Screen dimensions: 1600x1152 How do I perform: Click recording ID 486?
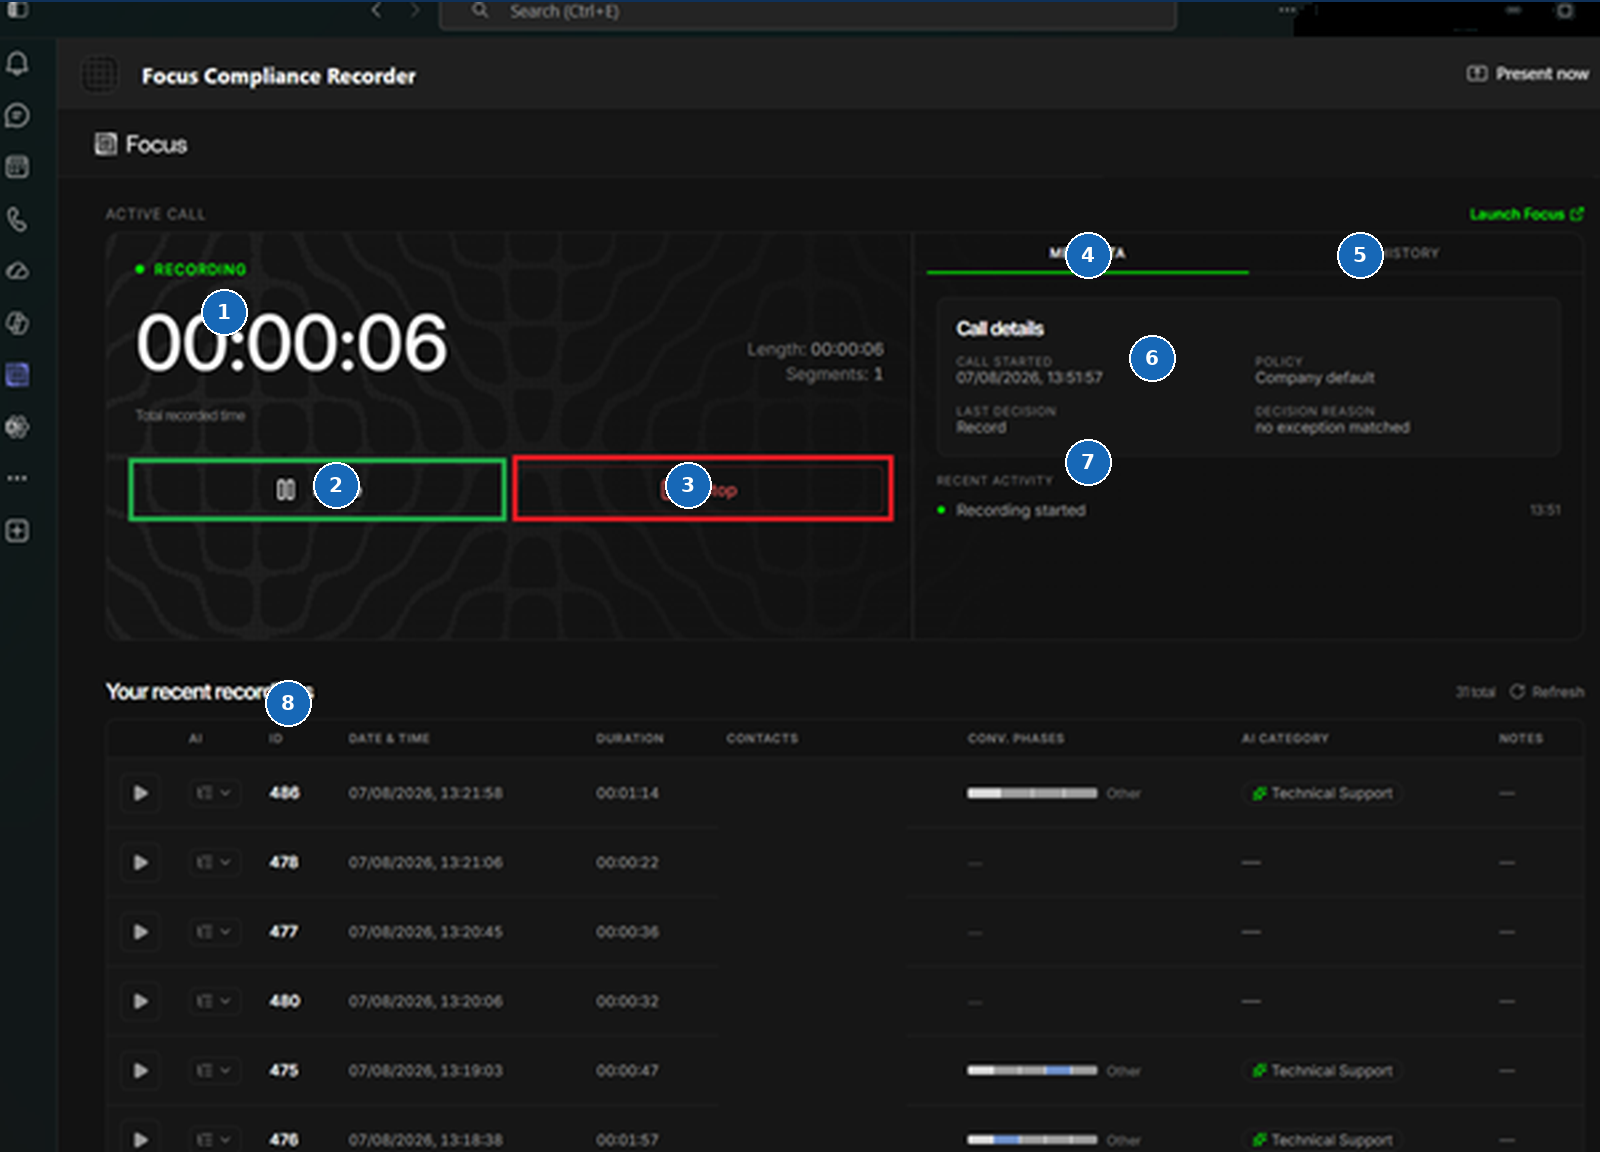coord(285,793)
